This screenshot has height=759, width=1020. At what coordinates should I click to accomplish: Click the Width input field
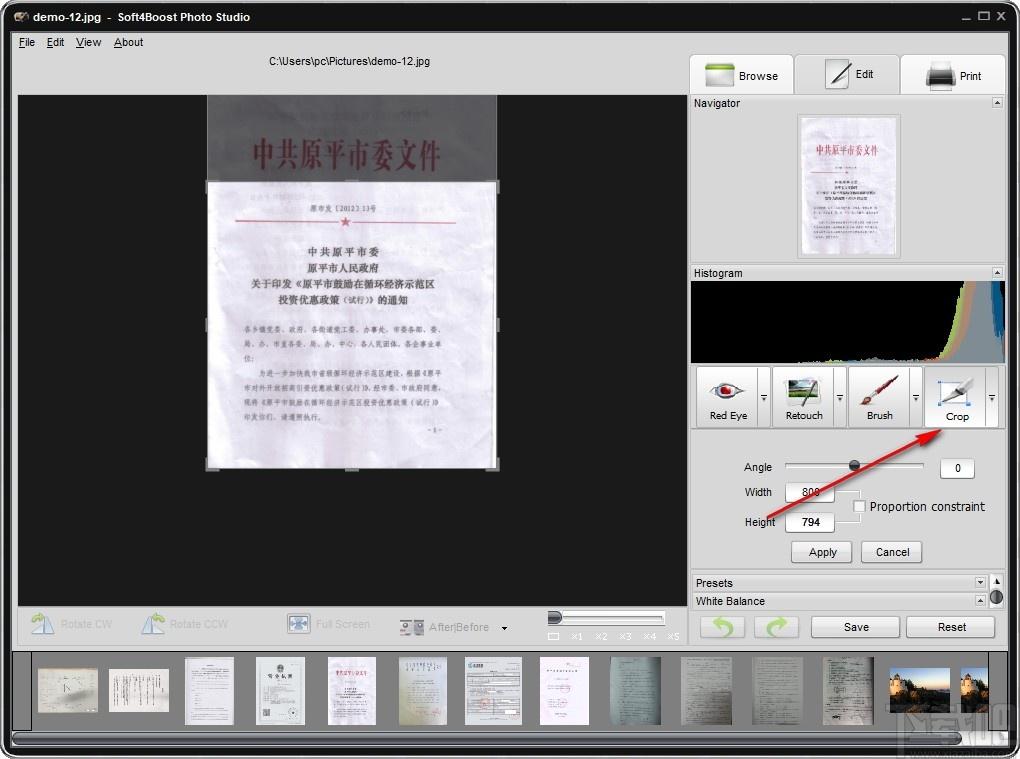tap(810, 492)
